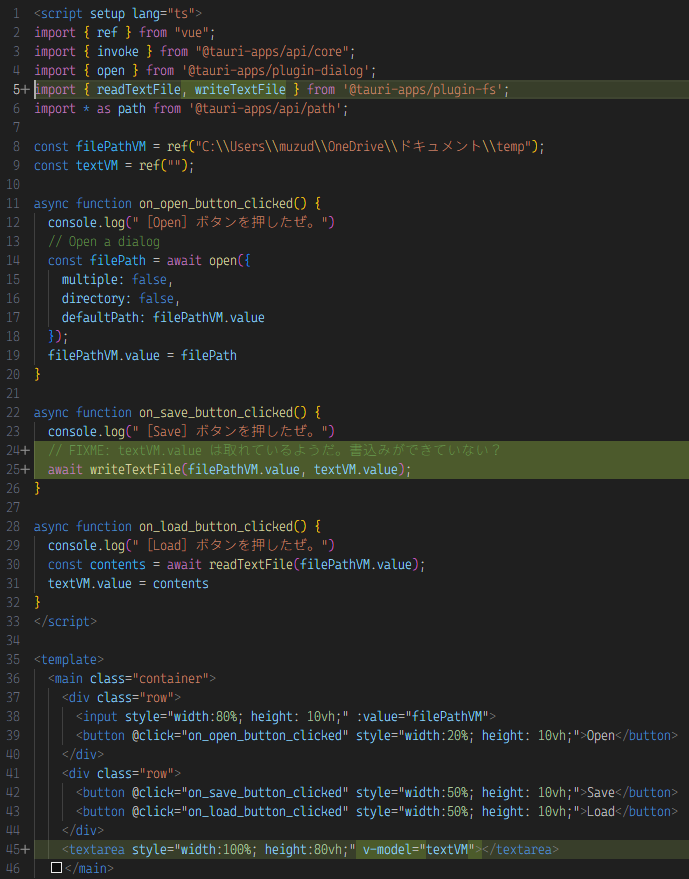Click "invoke" in the line 3 import

118,52
